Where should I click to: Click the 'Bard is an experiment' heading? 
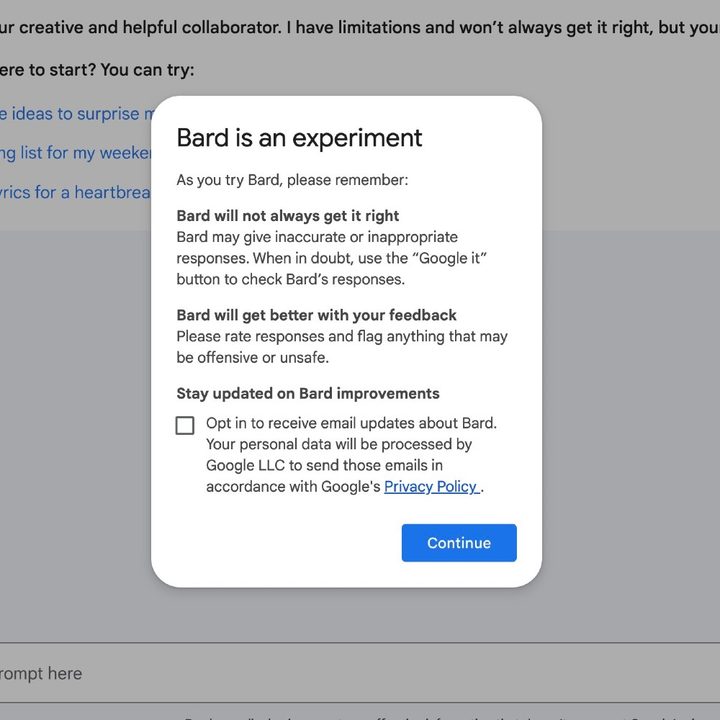tap(299, 138)
